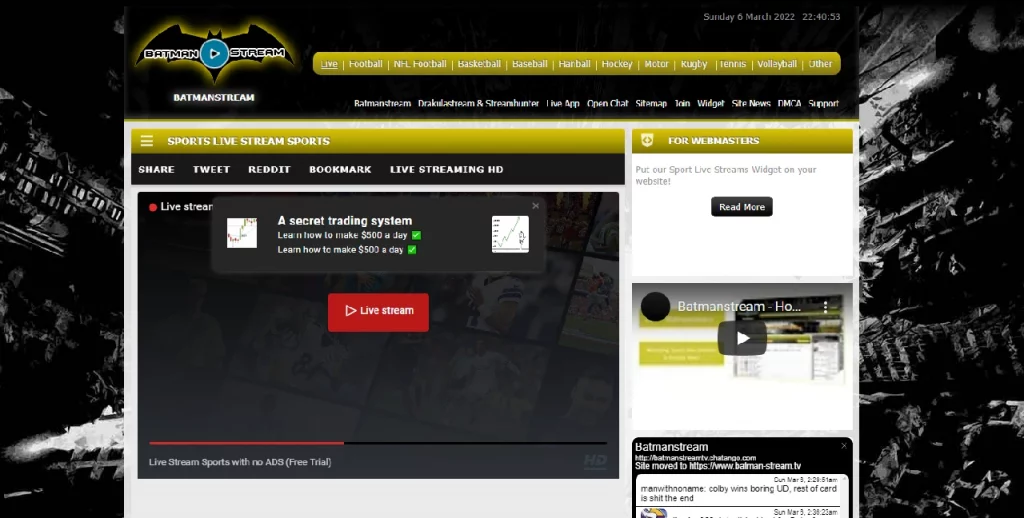The height and width of the screenshot is (518, 1024).
Task: Click manwthnoname's chat message
Action: pyautogui.click(x=738, y=493)
